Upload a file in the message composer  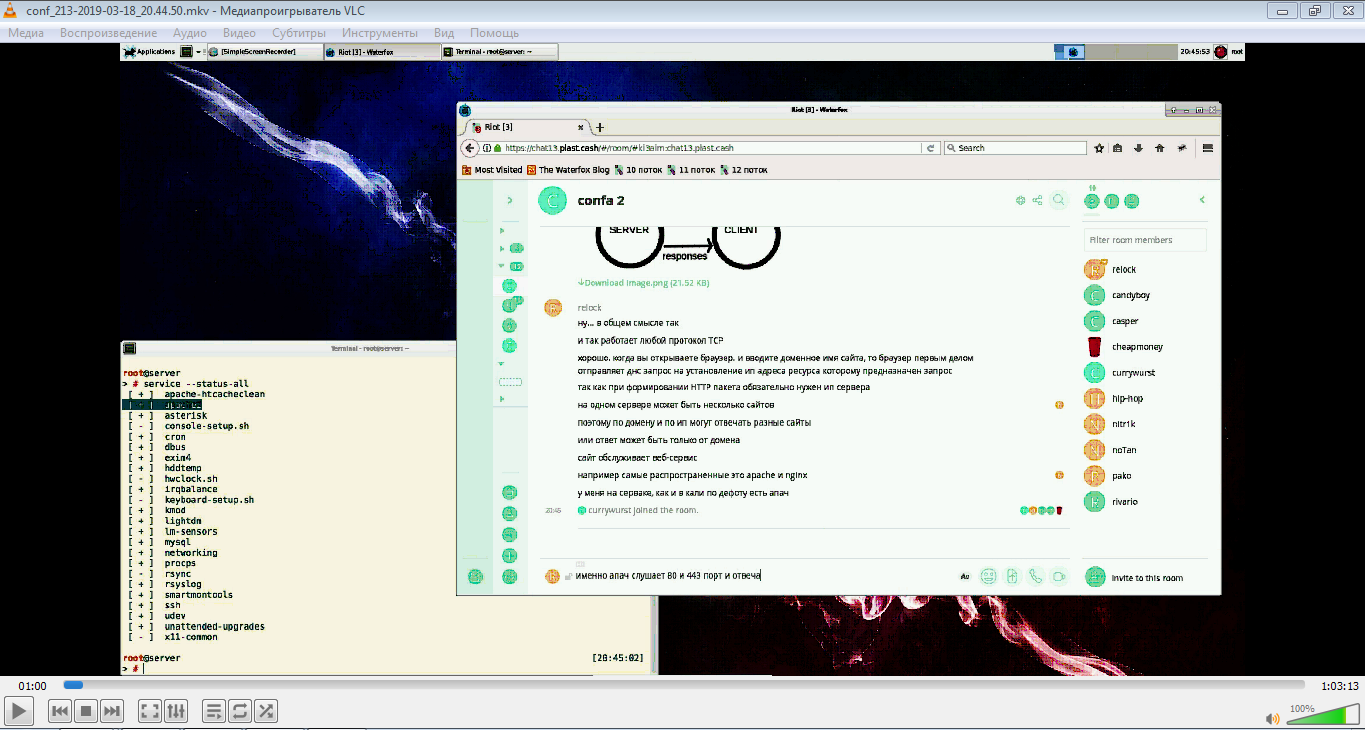(1012, 576)
